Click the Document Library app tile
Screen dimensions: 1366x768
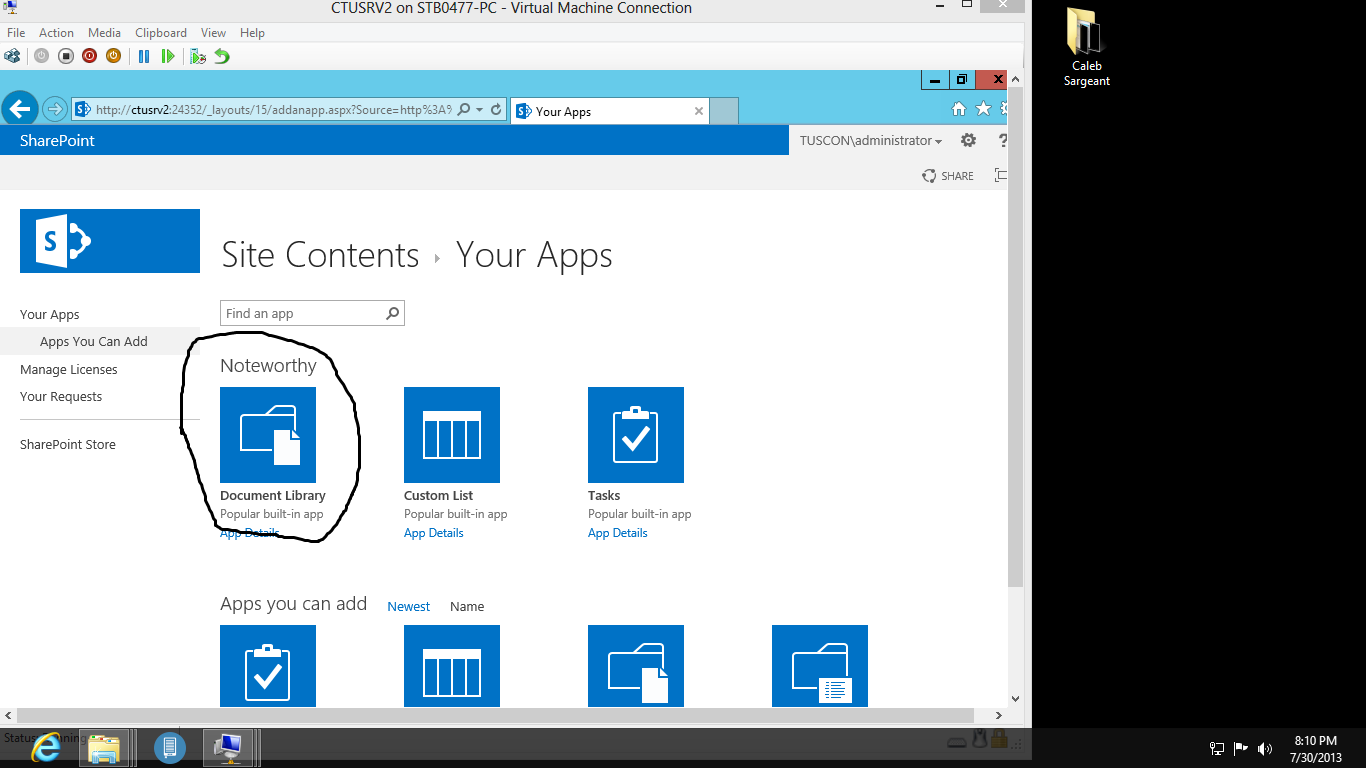tap(268, 435)
